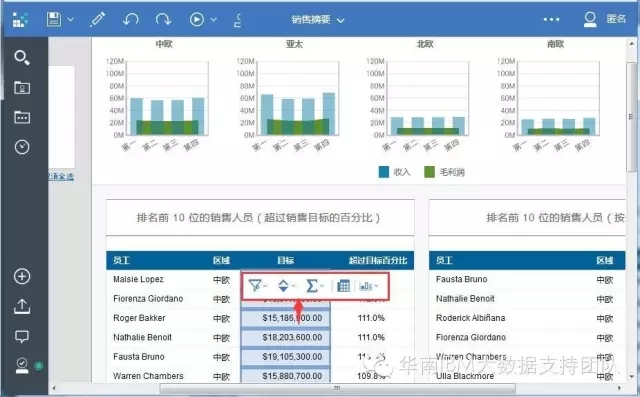Open the search icon in sidebar
The height and width of the screenshot is (397, 640).
pos(22,58)
